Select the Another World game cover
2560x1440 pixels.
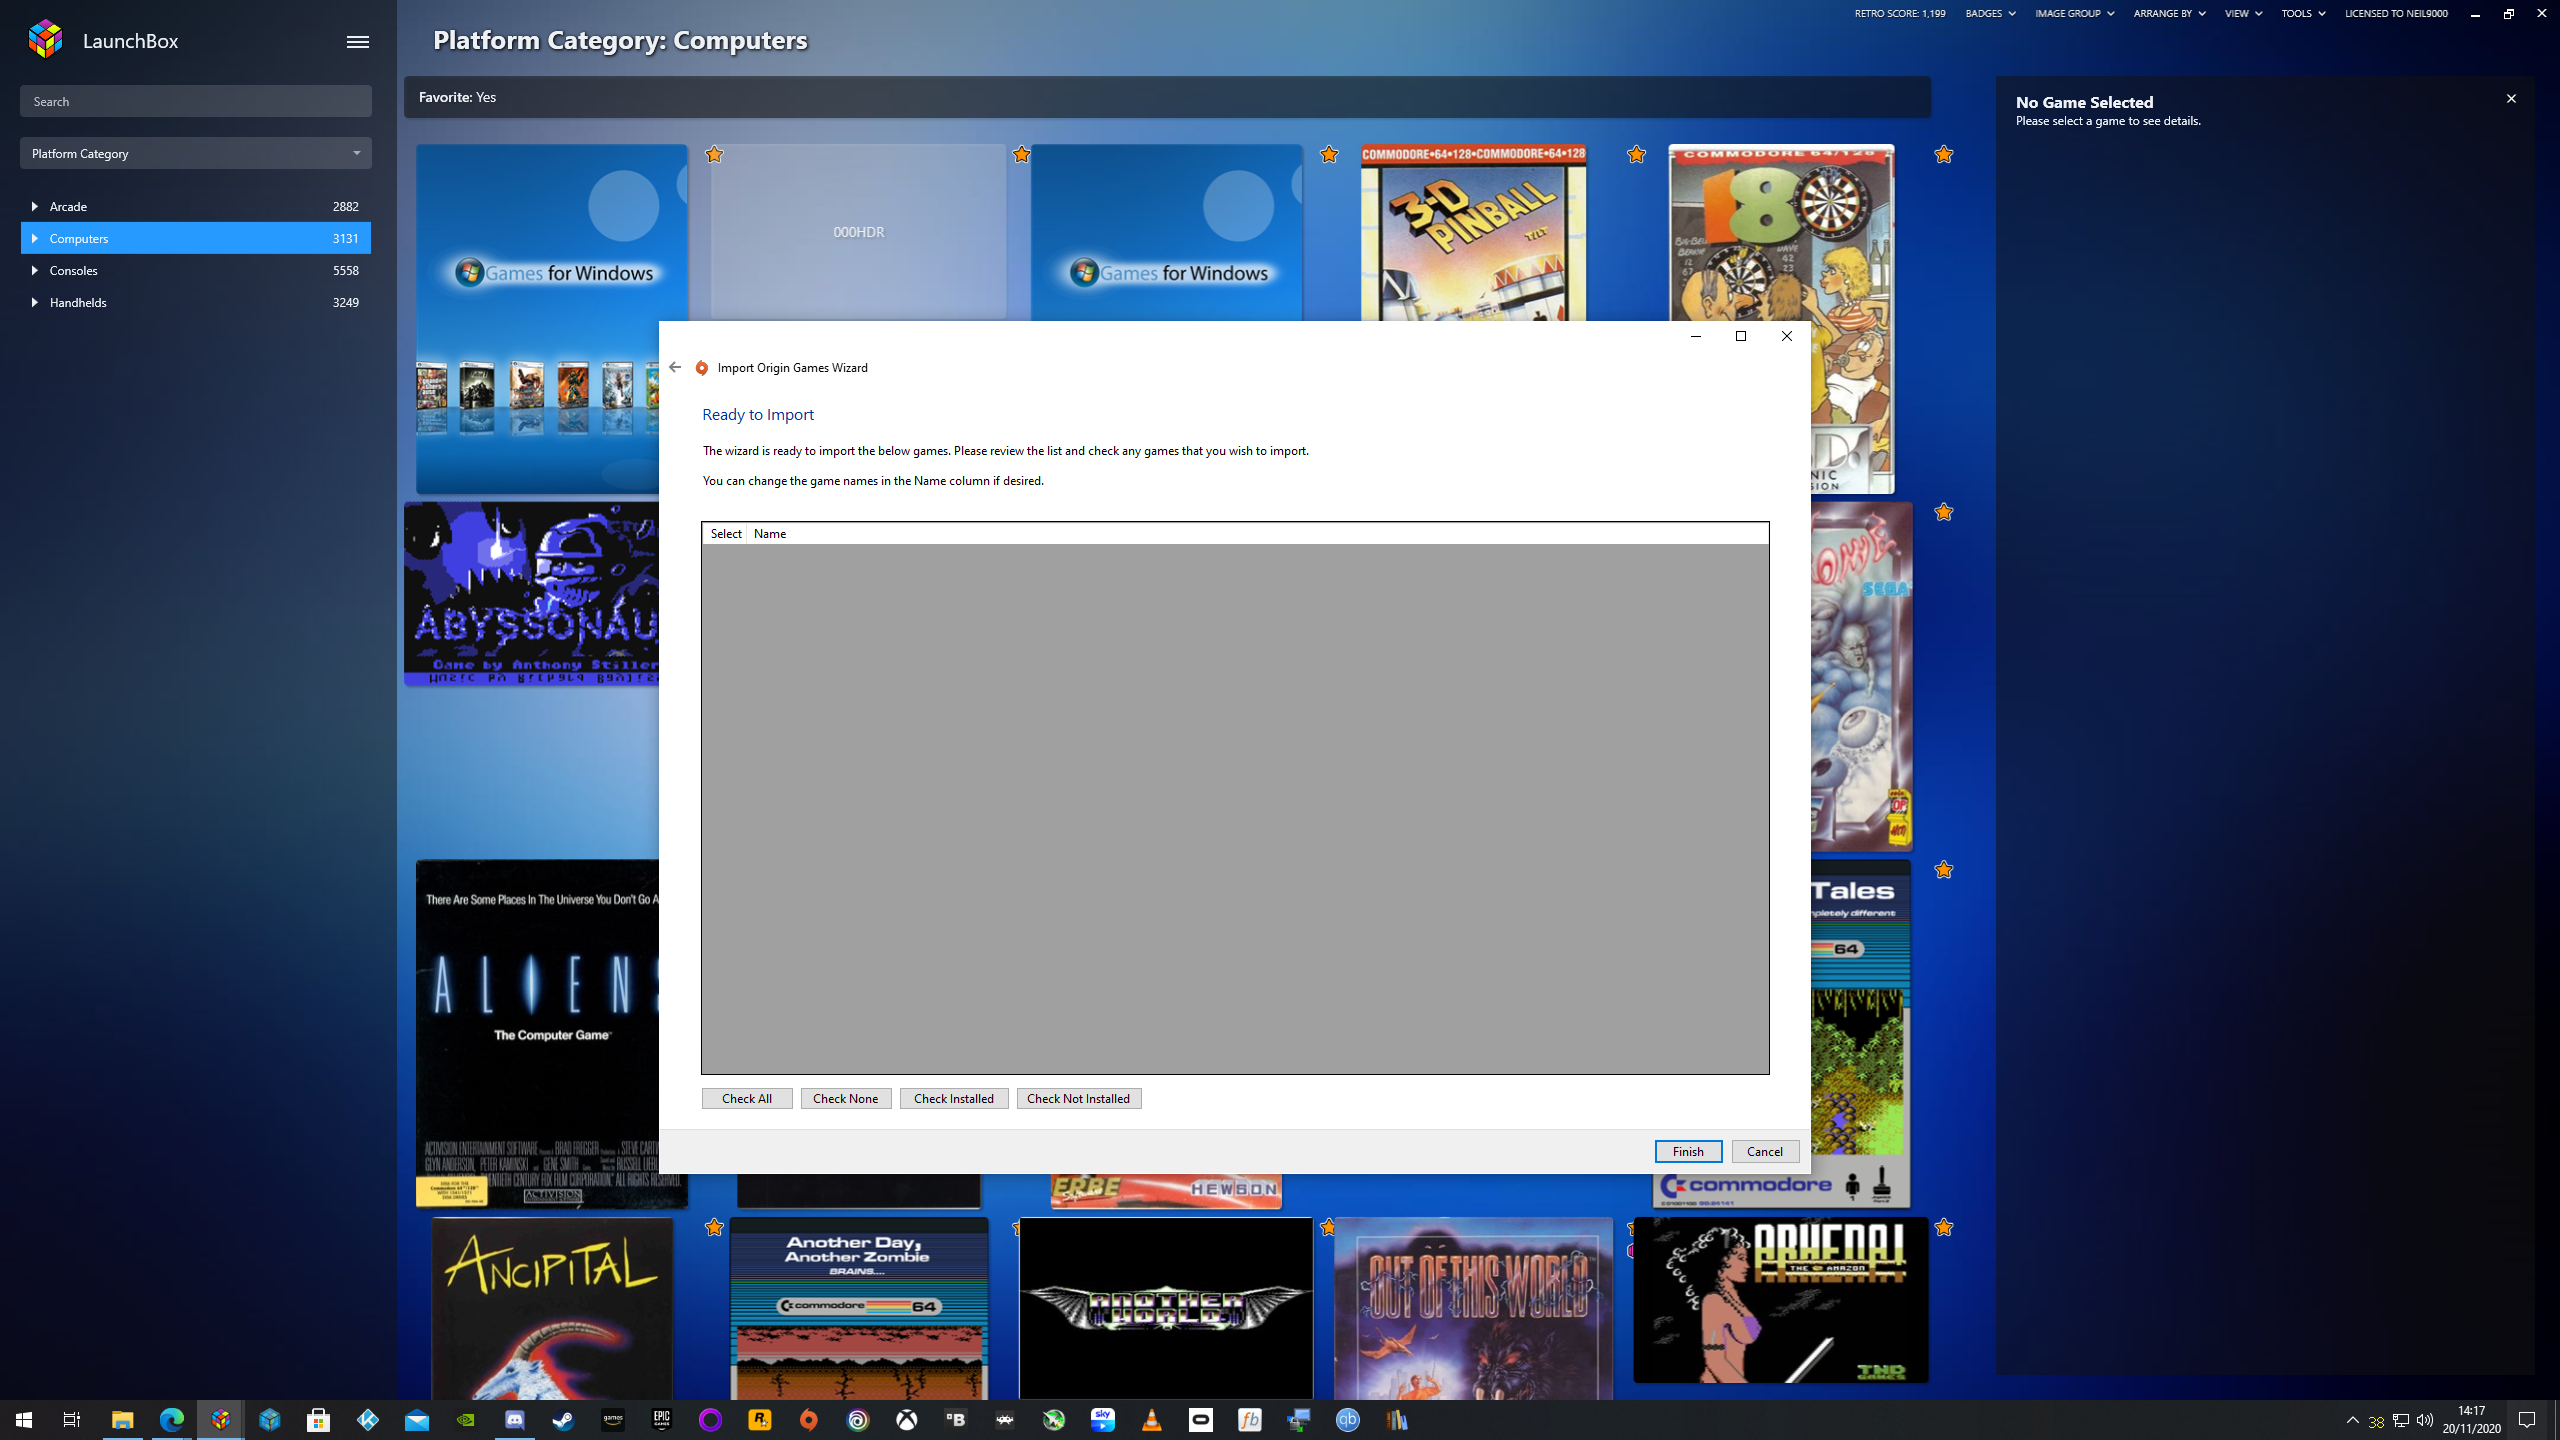1166,1308
